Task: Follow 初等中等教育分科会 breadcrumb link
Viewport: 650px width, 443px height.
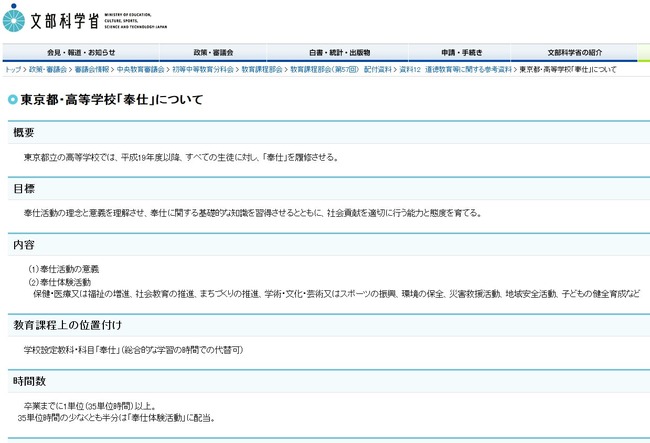Action: coord(203,70)
